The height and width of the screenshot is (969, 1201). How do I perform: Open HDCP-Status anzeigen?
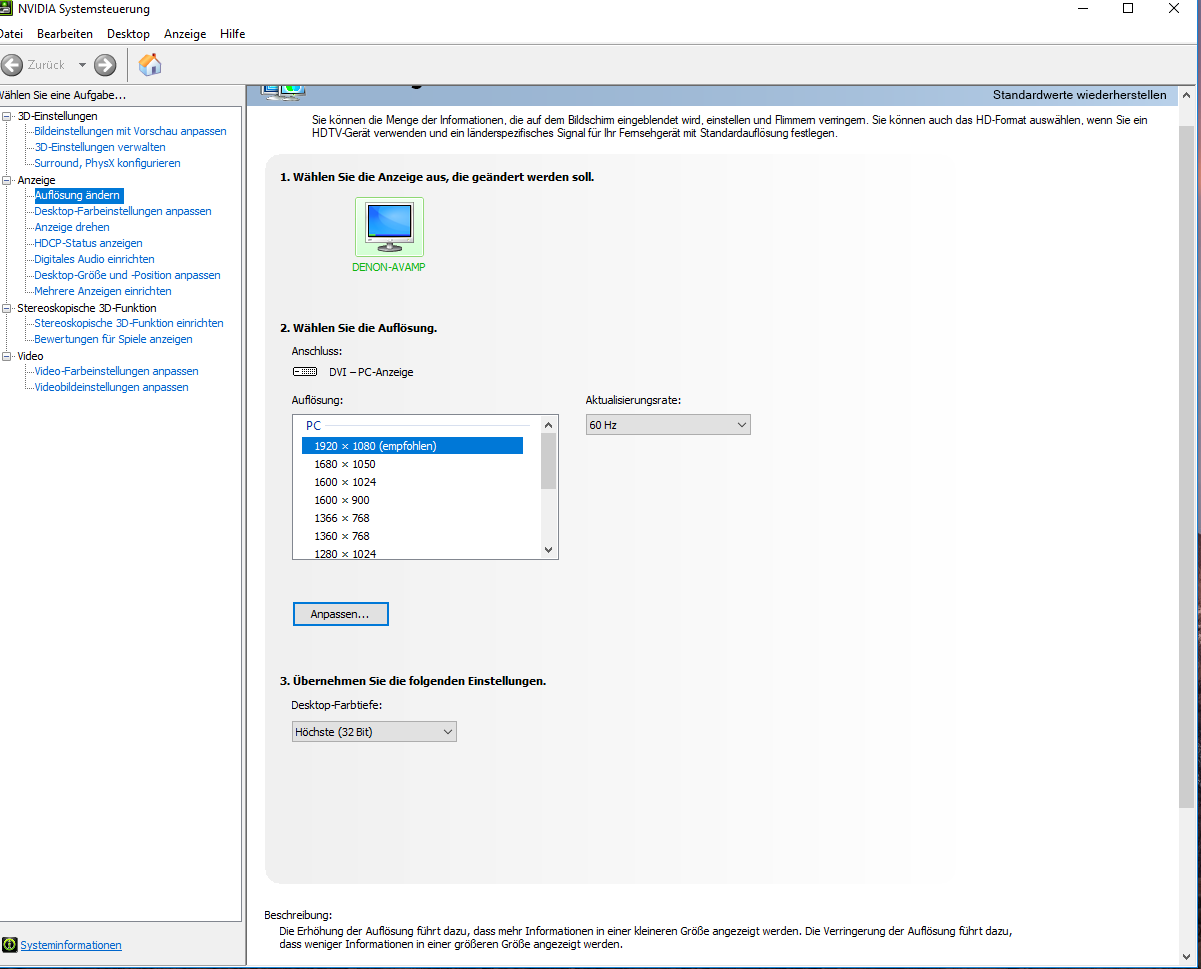coord(88,243)
